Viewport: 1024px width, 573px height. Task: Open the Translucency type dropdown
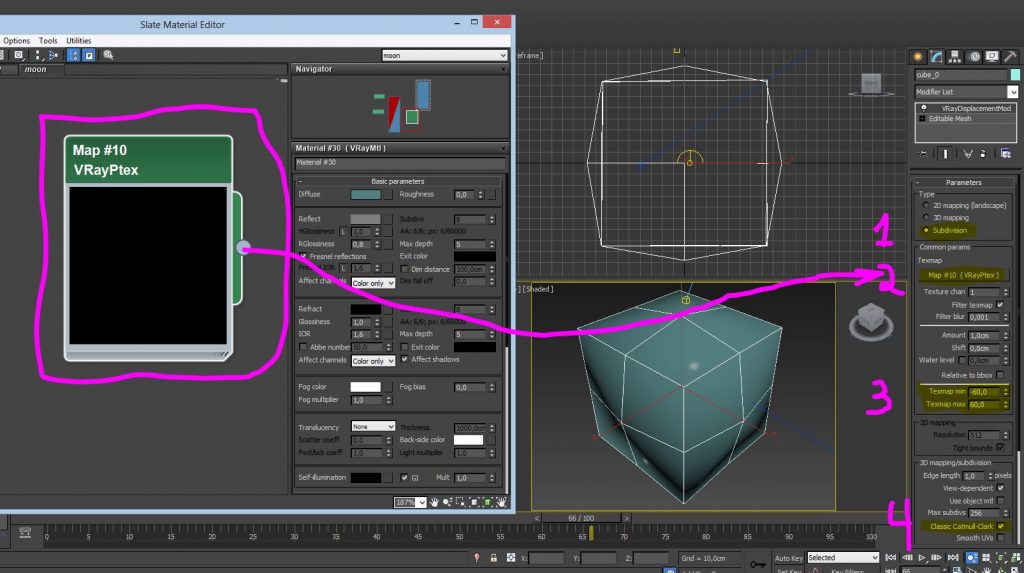(372, 427)
